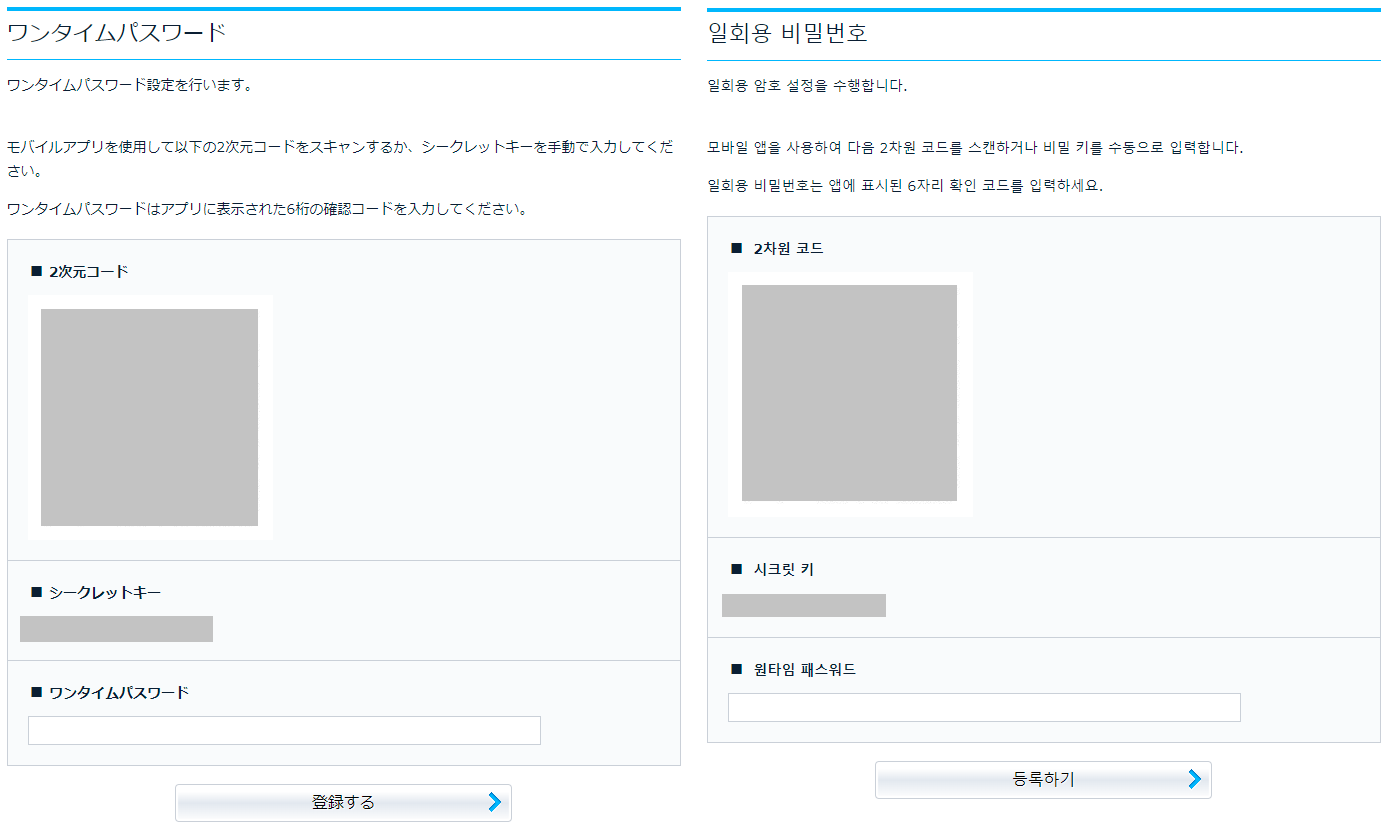Click the ワンタイムパスワード page heading
The image size is (1387, 833).
(x=117, y=33)
